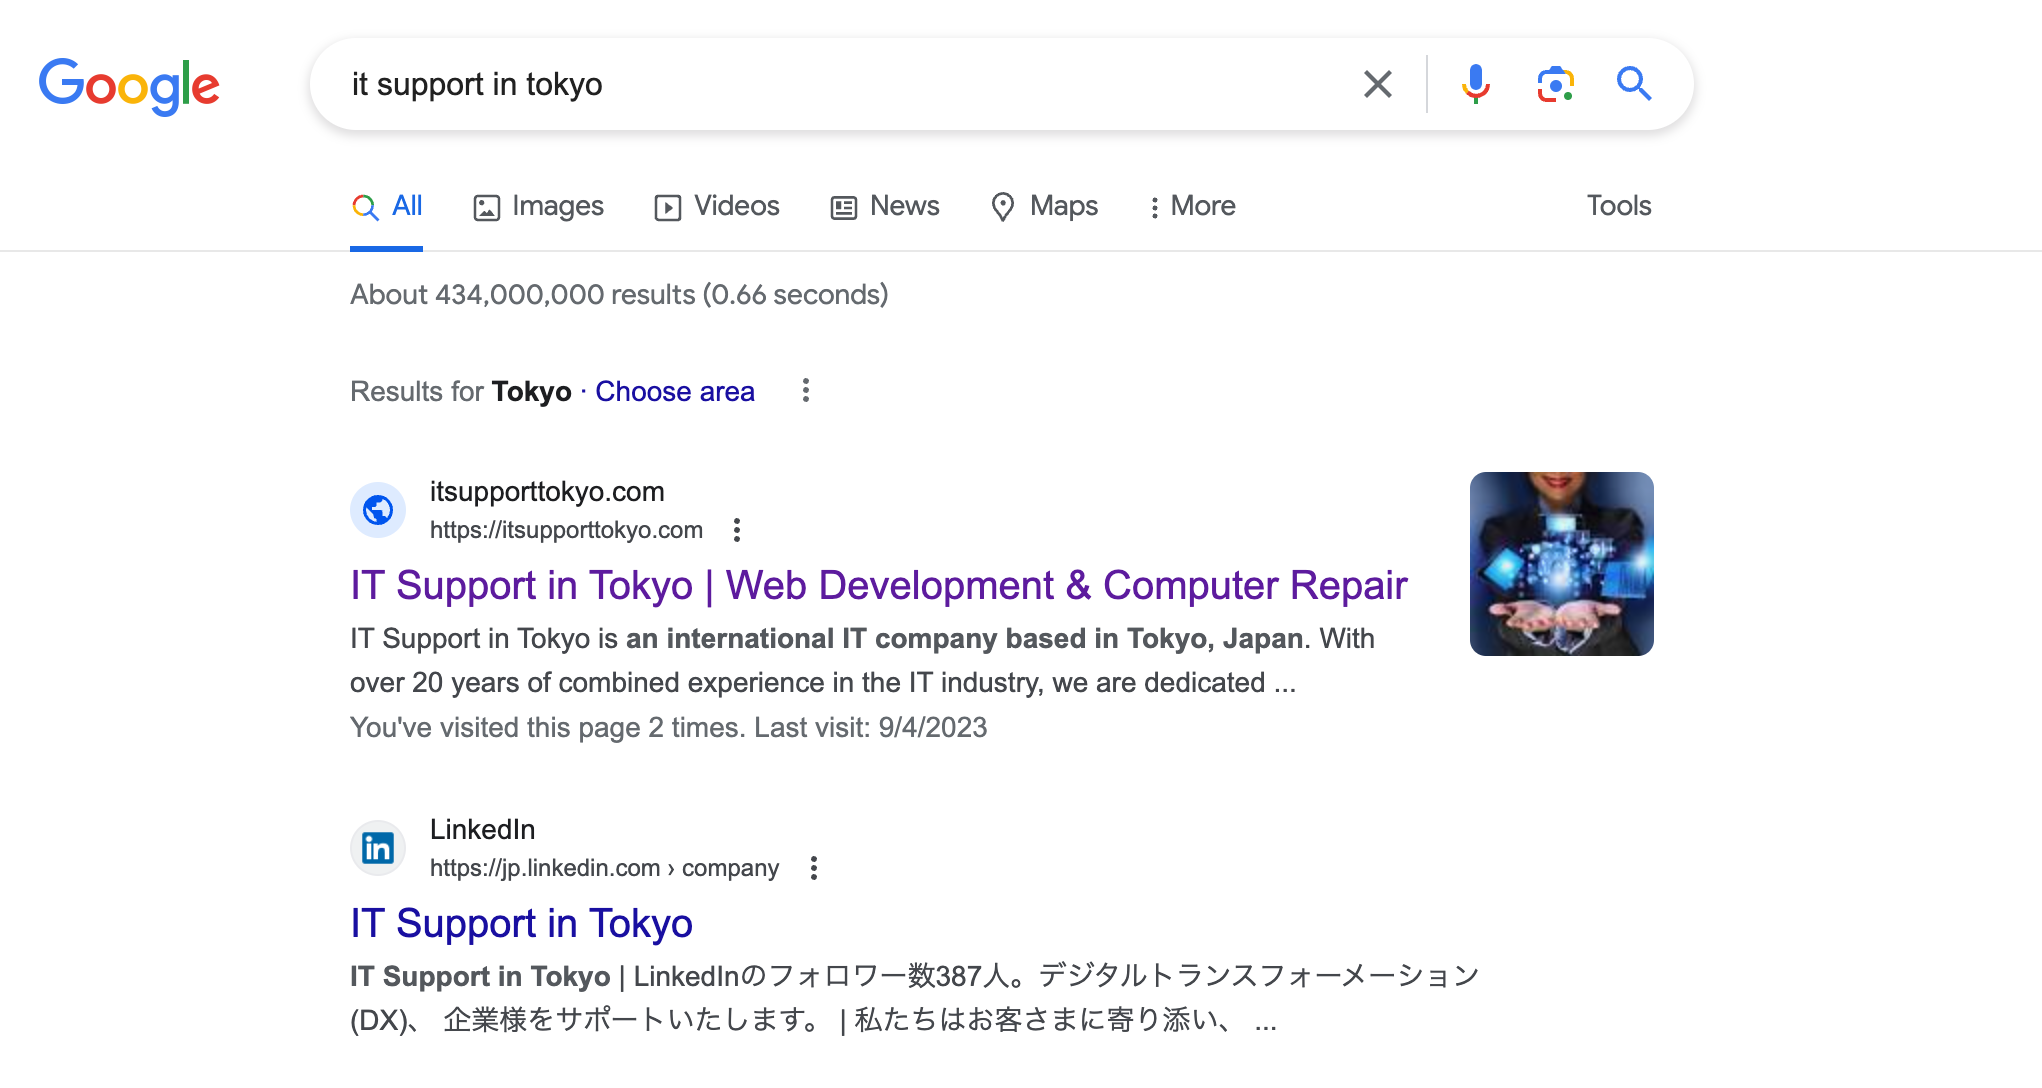Image resolution: width=2042 pixels, height=1088 pixels.
Task: Click the LinkedIn site name
Action: (x=482, y=830)
